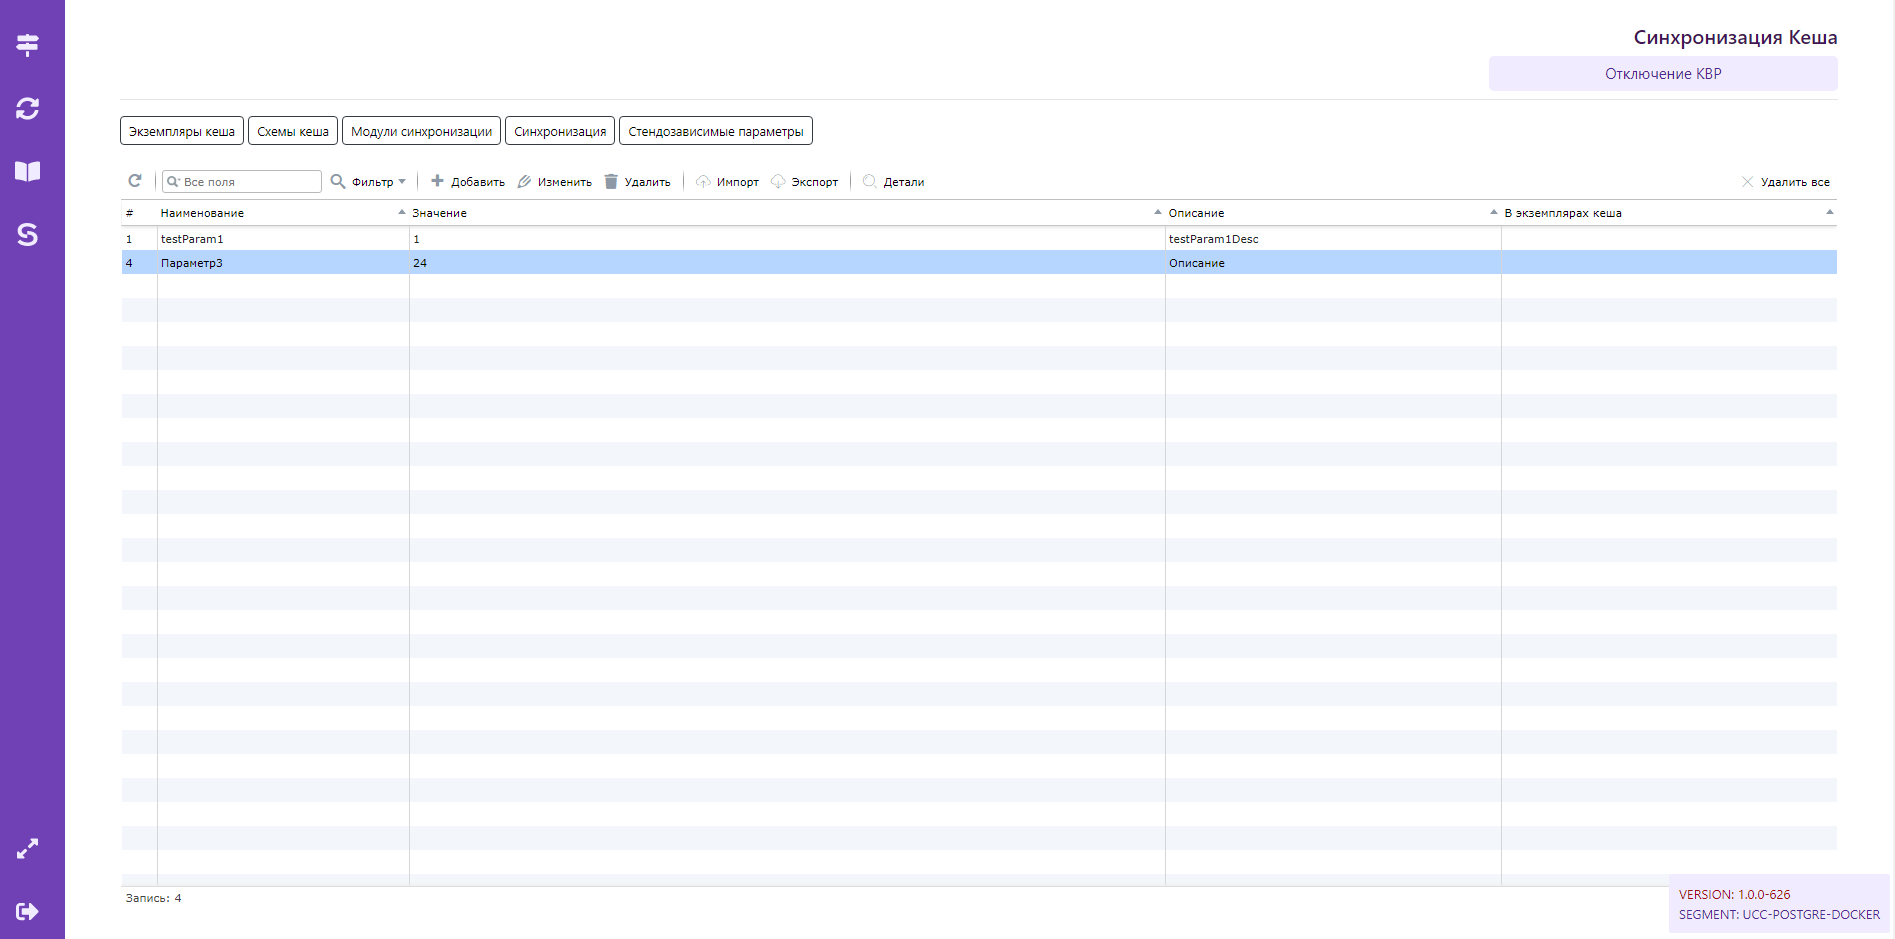Click the Отключение КВР button
1895x939 pixels.
[x=1662, y=74]
